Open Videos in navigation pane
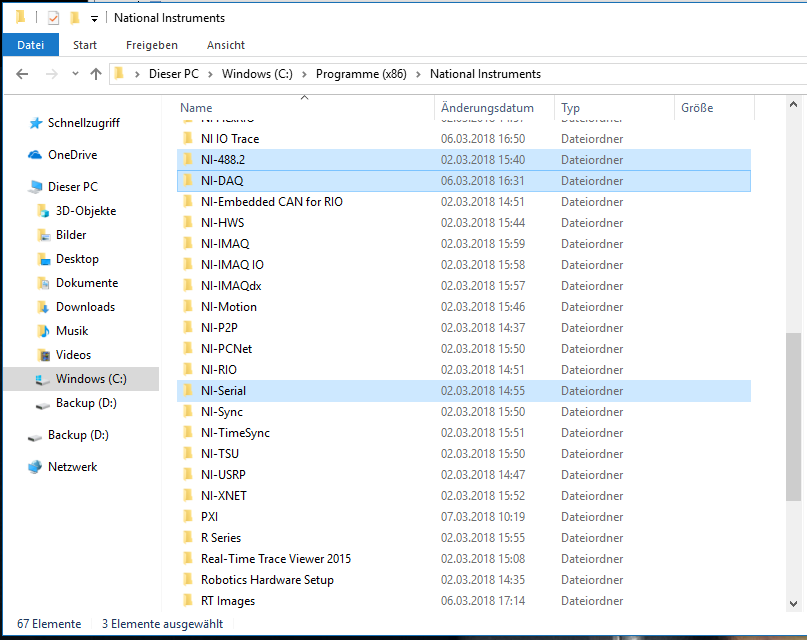807x640 pixels. coord(73,355)
